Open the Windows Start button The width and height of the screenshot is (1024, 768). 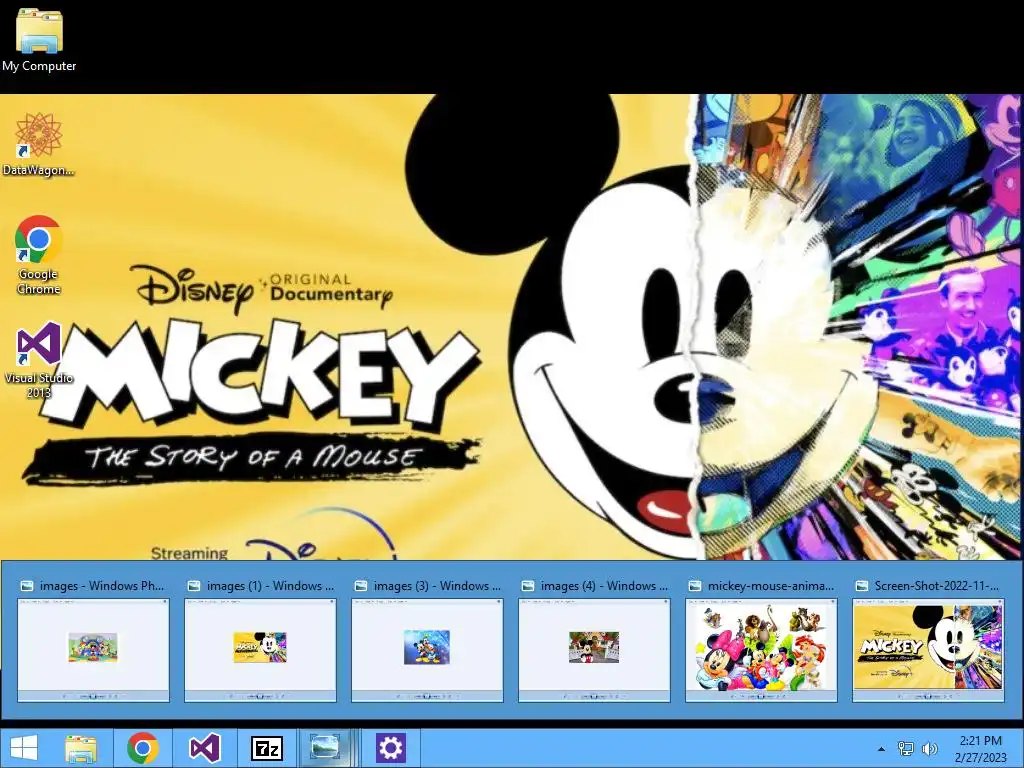point(24,748)
